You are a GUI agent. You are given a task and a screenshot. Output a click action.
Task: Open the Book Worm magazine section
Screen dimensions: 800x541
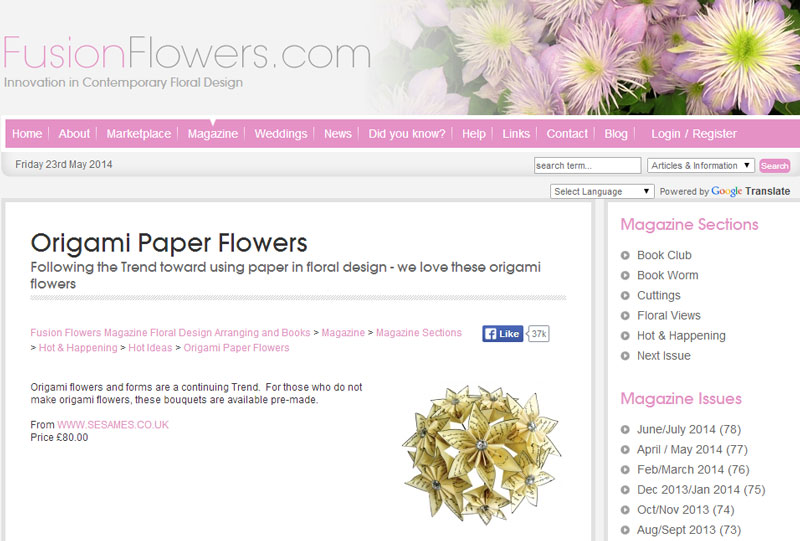pos(667,276)
